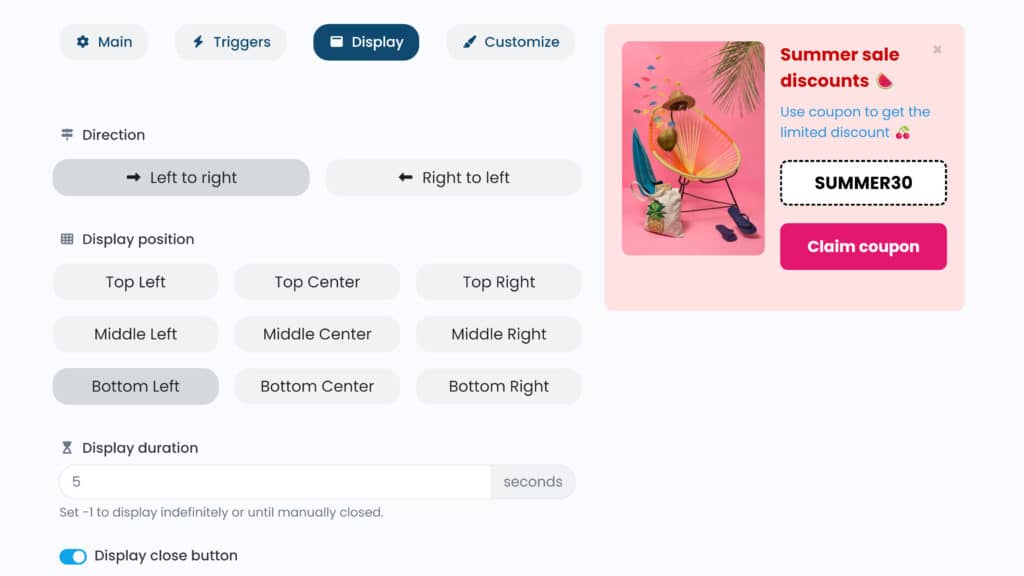Click the SUMMER30 coupon code box
Image resolution: width=1024 pixels, height=576 pixels.
863,183
